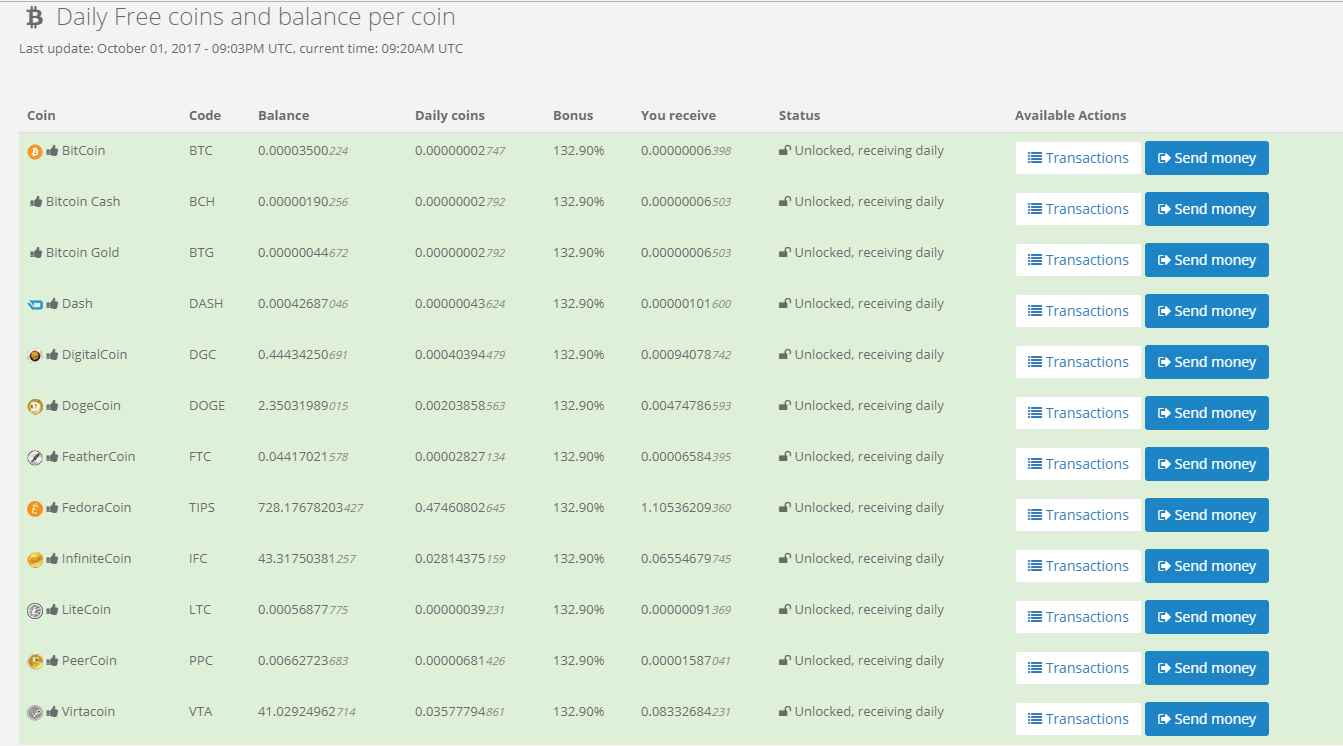The image size is (1343, 746).
Task: Click the LiteCoin logo icon
Action: tap(35, 611)
